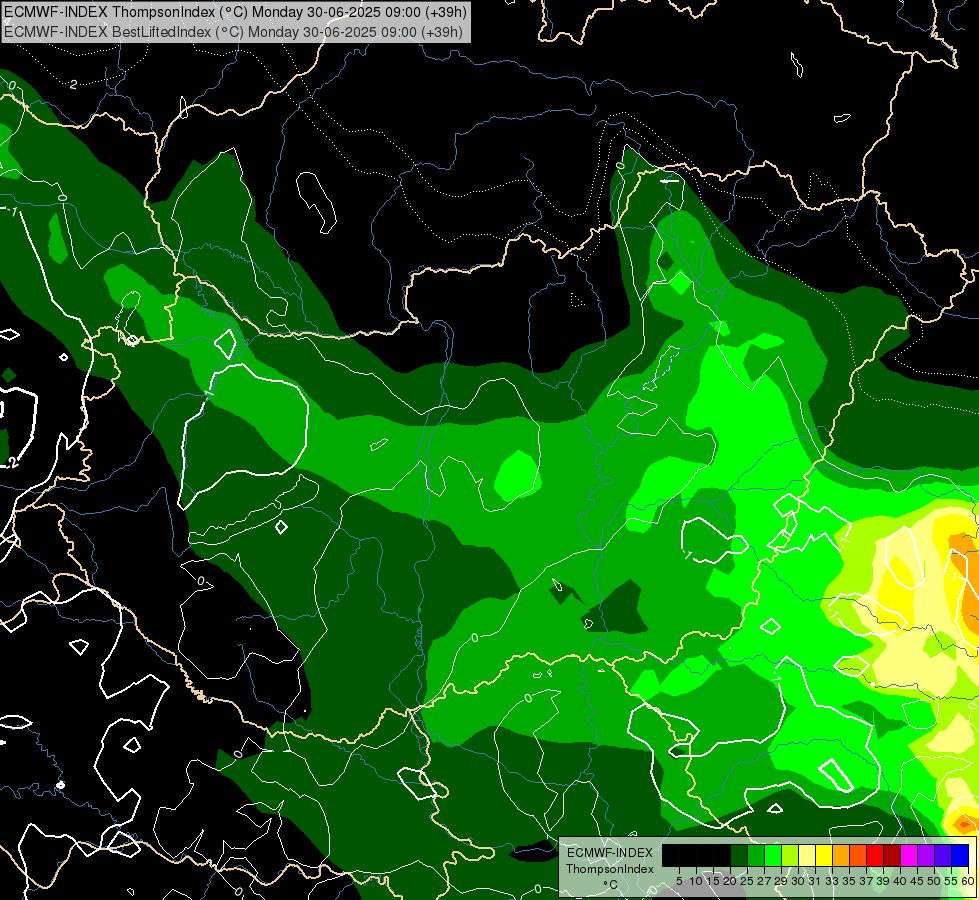Click the legend tick value 31
Screen dimensions: 979x900
coord(815,881)
